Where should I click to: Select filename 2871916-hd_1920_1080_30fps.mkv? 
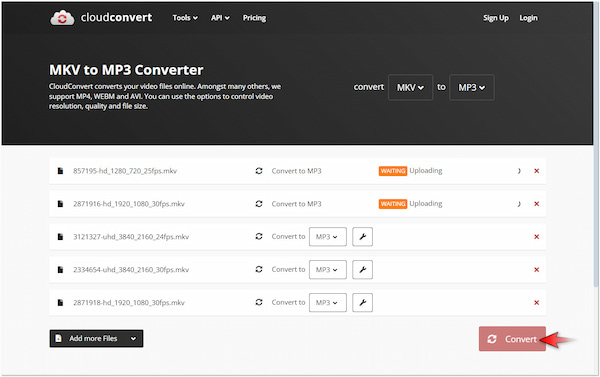[x=129, y=204]
